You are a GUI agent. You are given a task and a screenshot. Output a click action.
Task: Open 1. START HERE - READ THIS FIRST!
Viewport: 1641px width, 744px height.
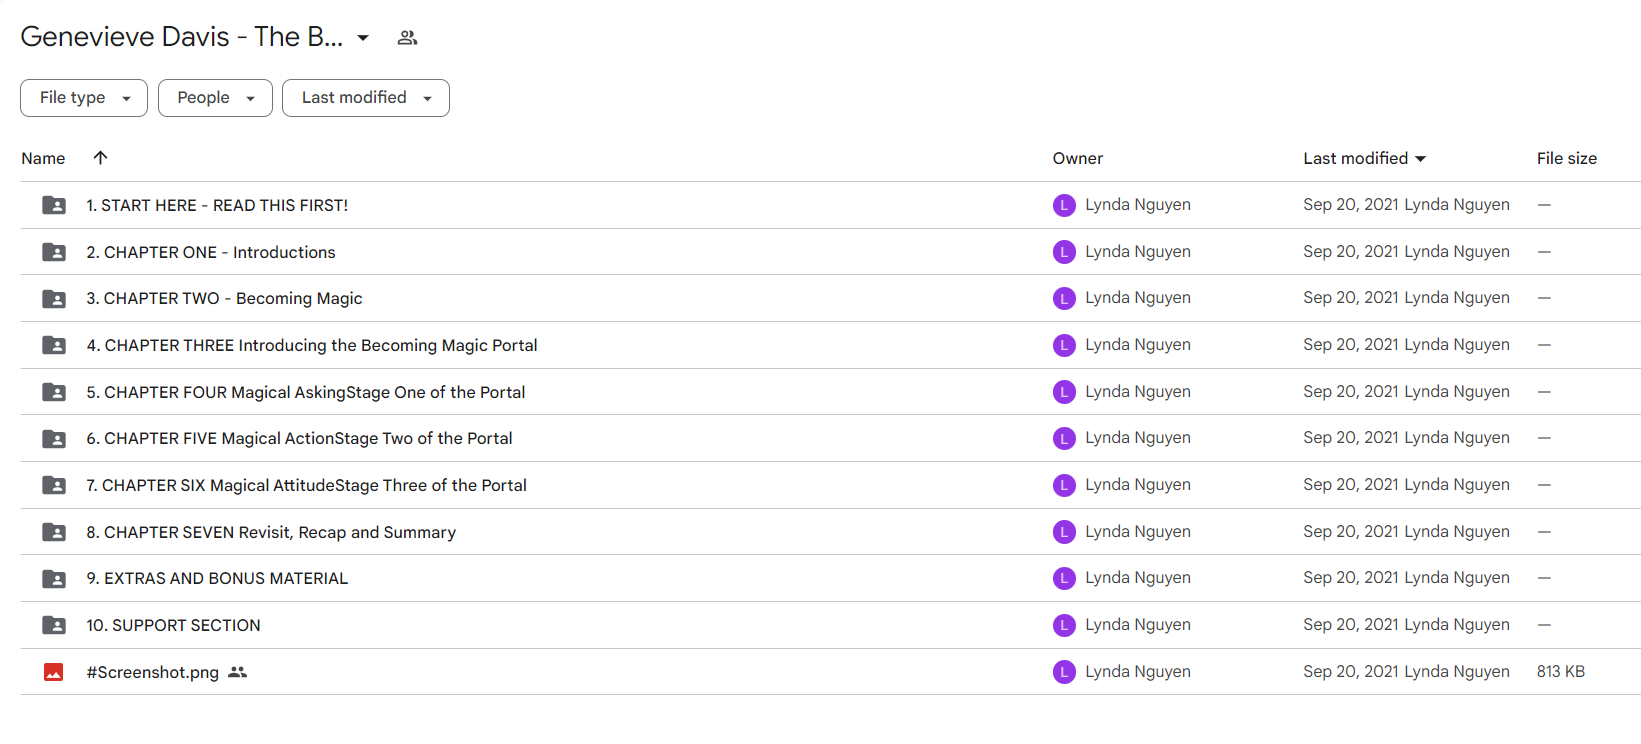click(x=217, y=205)
